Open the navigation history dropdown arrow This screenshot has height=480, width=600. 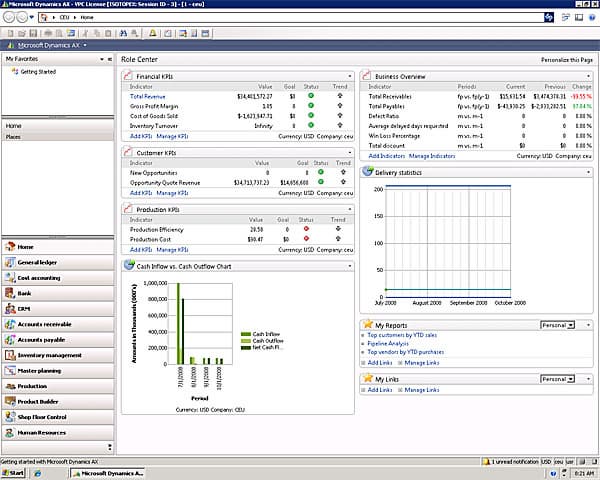pos(32,17)
